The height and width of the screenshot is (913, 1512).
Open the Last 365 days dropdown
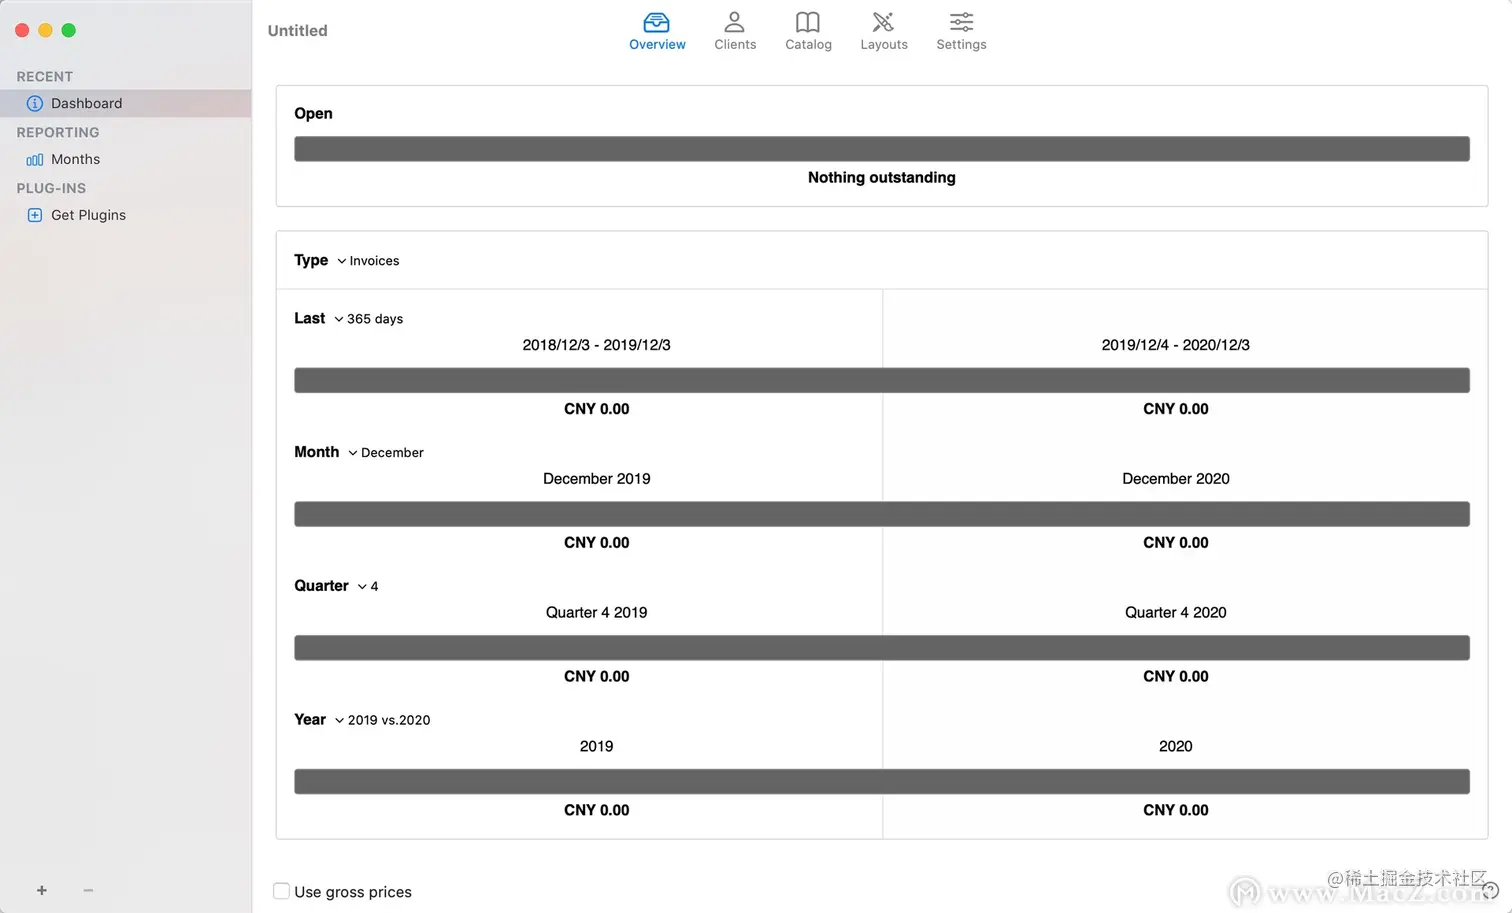click(368, 319)
